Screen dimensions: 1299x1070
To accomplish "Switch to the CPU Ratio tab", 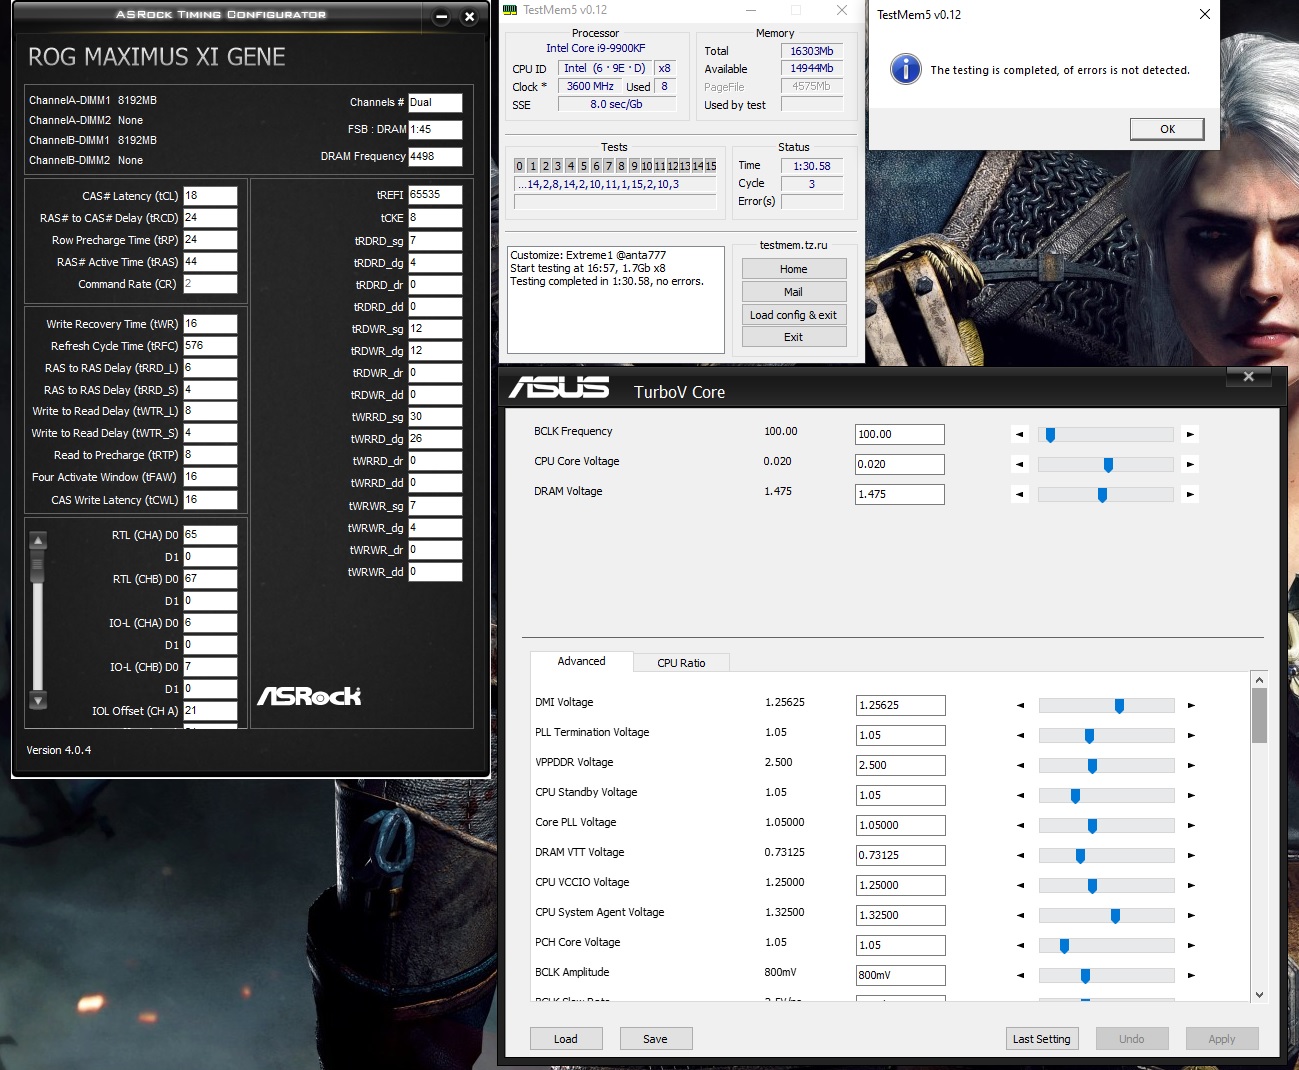I will click(681, 663).
